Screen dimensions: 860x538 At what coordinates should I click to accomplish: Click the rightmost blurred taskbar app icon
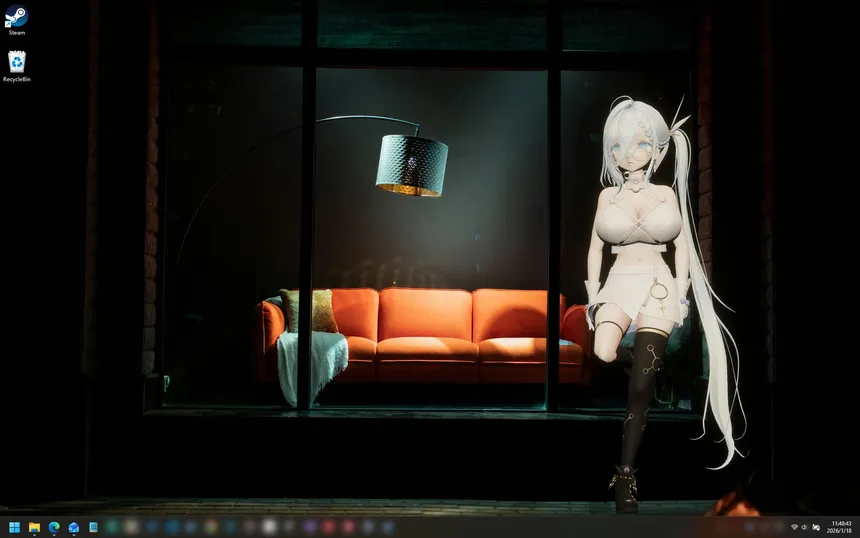[x=387, y=527]
